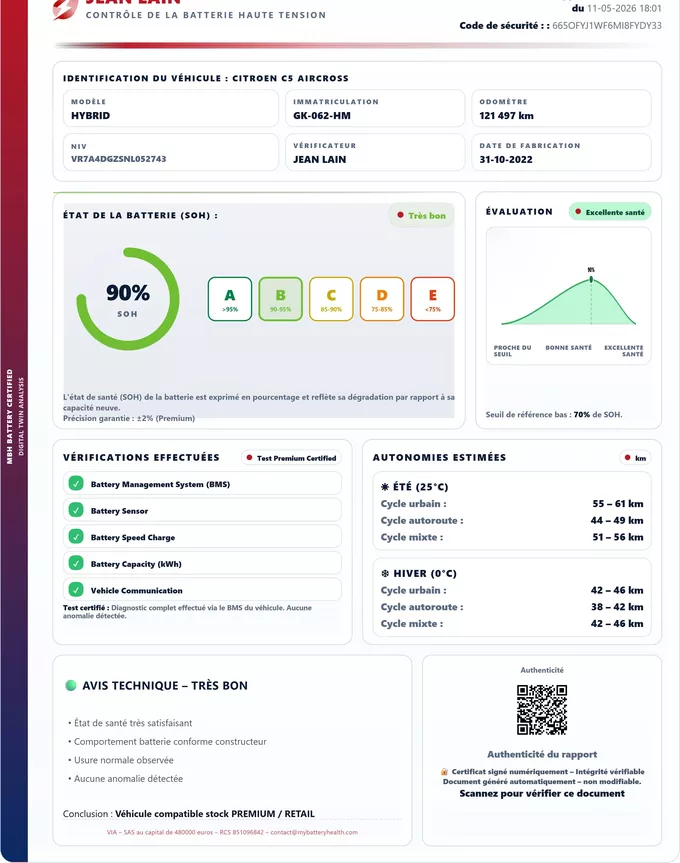Click the Test Premium Certified badge
Viewport: 680px width, 863px height.
pos(292,458)
